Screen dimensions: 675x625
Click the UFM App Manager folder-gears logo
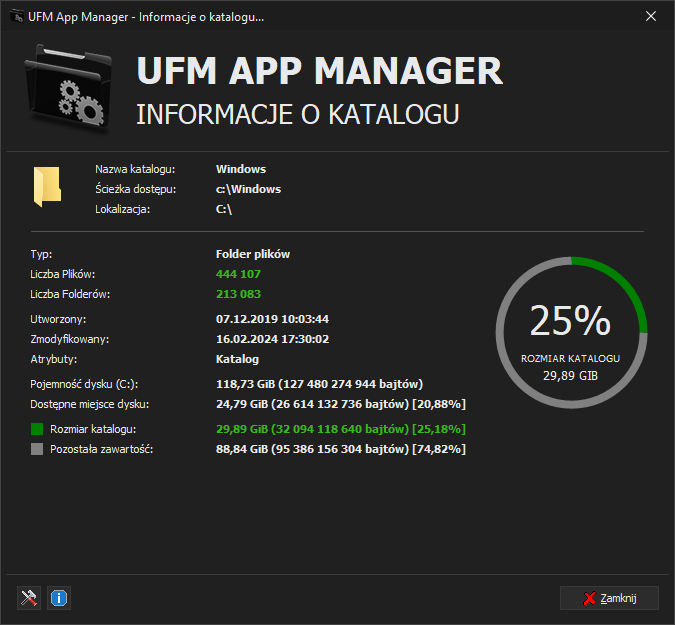tap(68, 88)
